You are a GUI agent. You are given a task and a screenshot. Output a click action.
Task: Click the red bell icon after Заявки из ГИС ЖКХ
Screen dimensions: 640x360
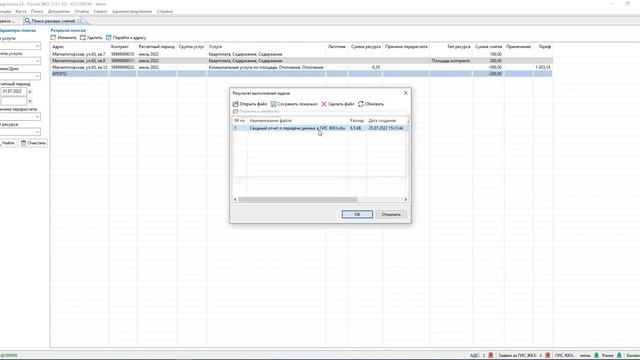pyautogui.click(x=548, y=356)
